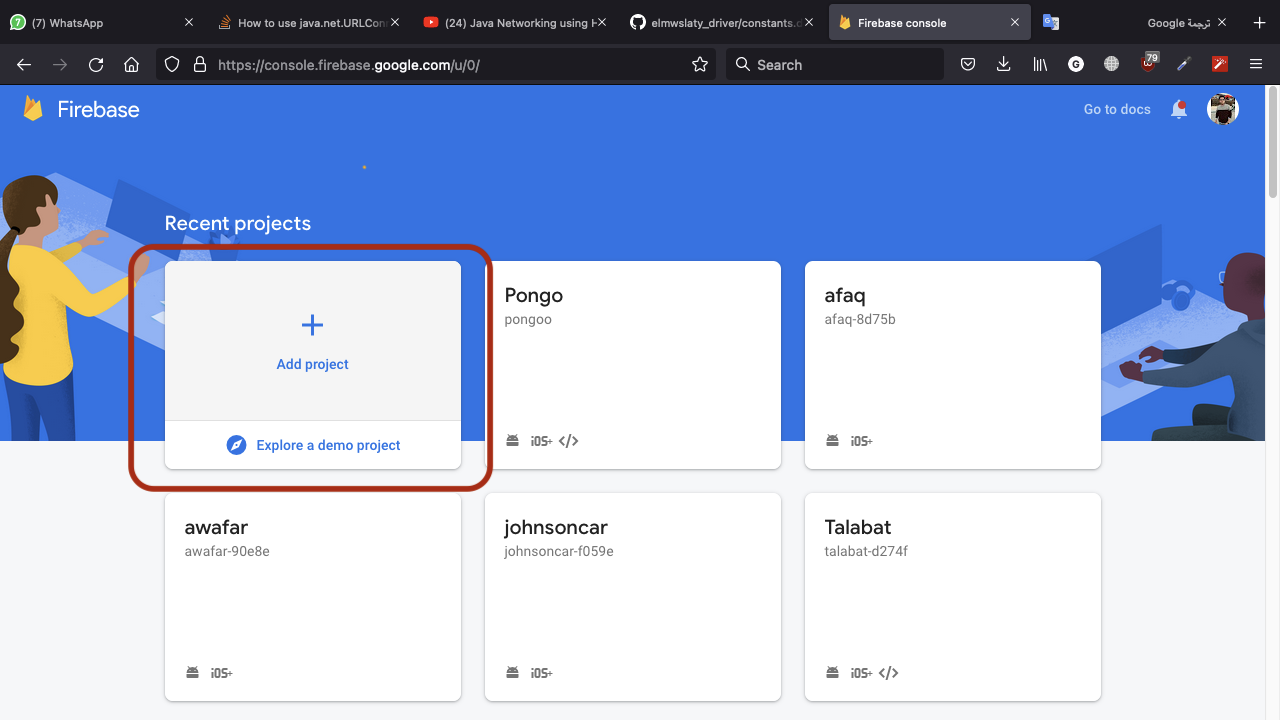This screenshot has height=720, width=1280.
Task: Click iOS+ icon on johnsoncar card
Action: (541, 673)
